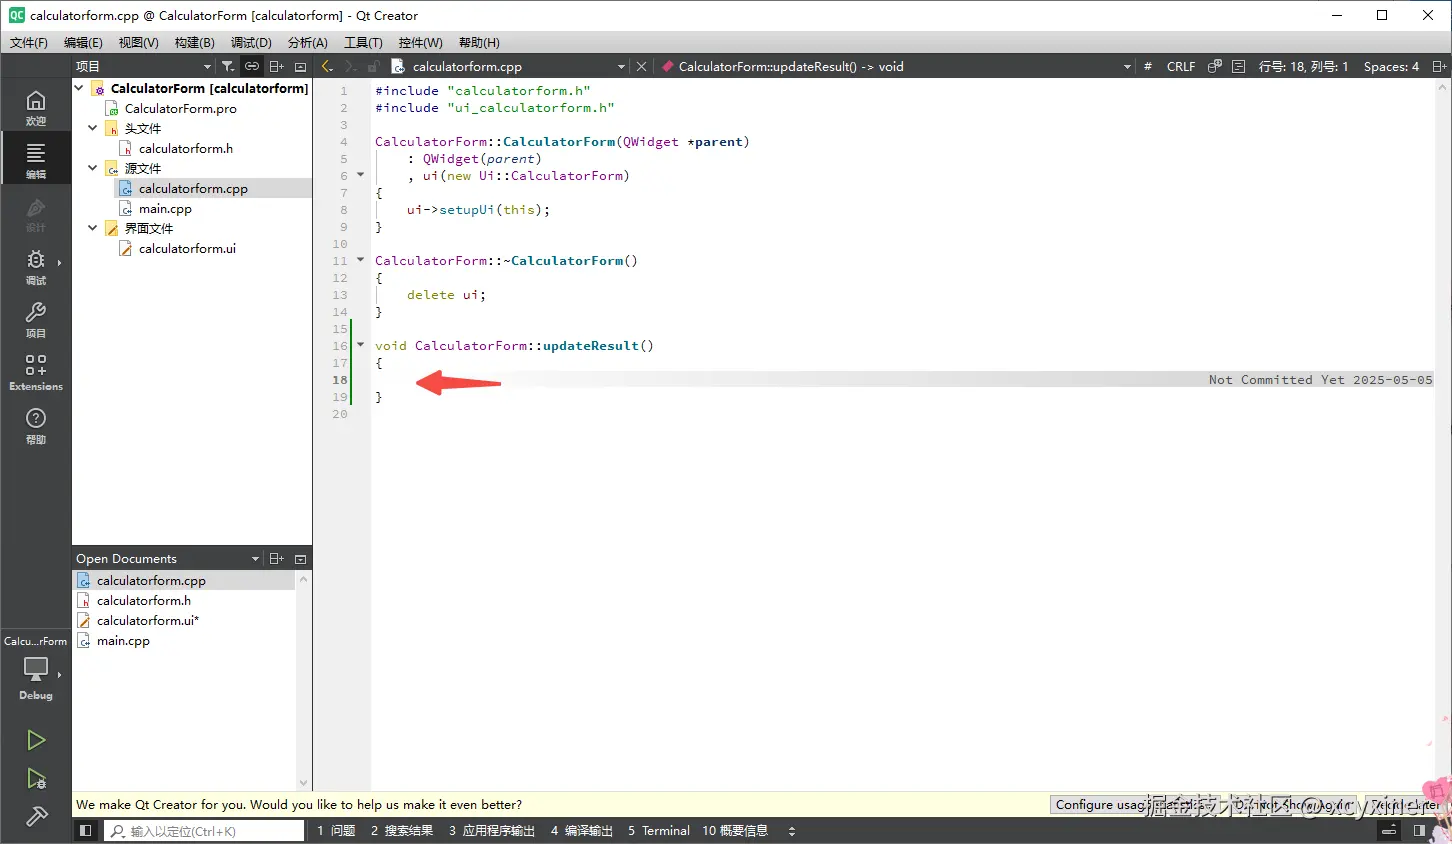
Task: Split the Open Documents panel
Action: (x=276, y=559)
